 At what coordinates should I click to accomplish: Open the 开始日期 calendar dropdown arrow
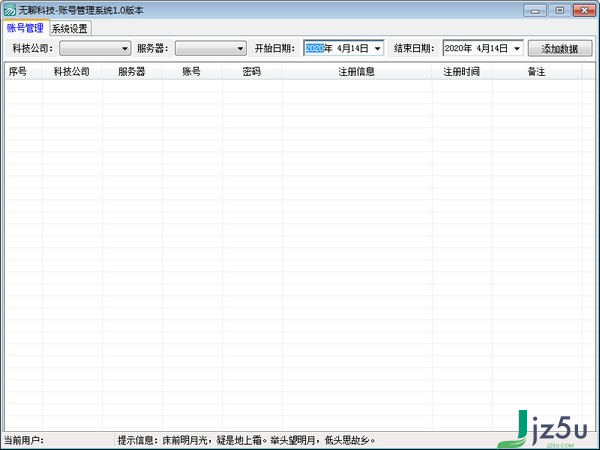click(x=377, y=49)
